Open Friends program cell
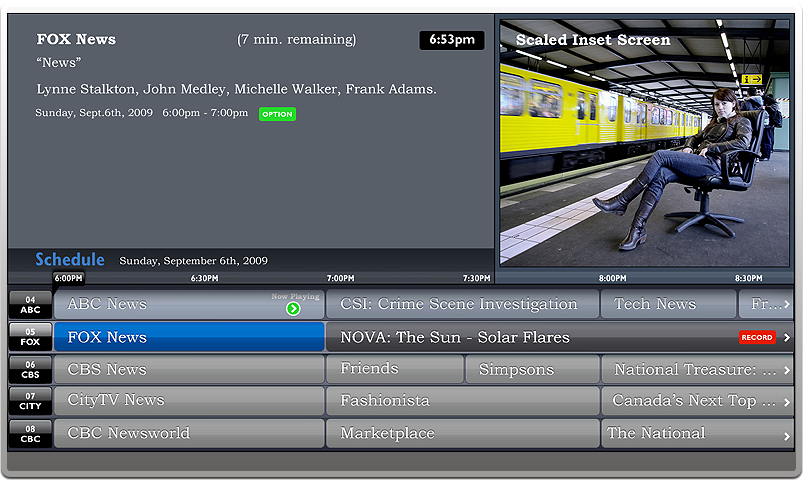Screen dimensions: 803x480 (394, 369)
